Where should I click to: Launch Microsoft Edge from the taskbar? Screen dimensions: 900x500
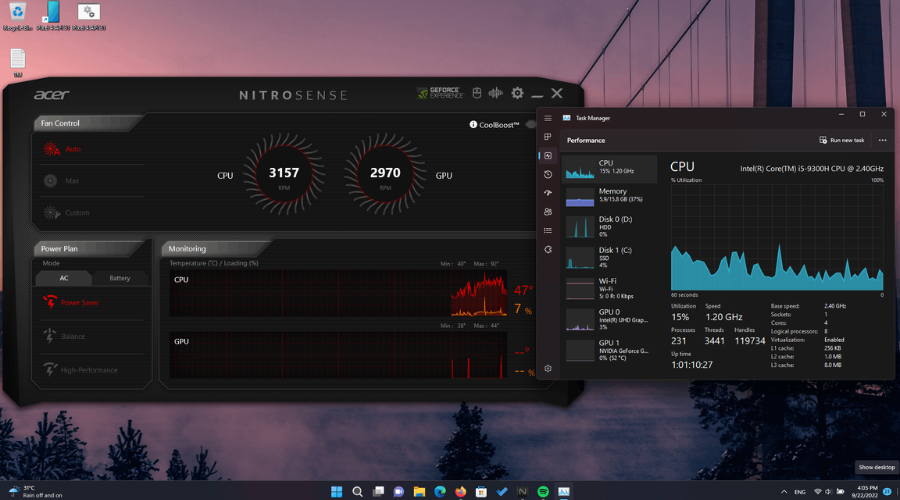point(440,491)
